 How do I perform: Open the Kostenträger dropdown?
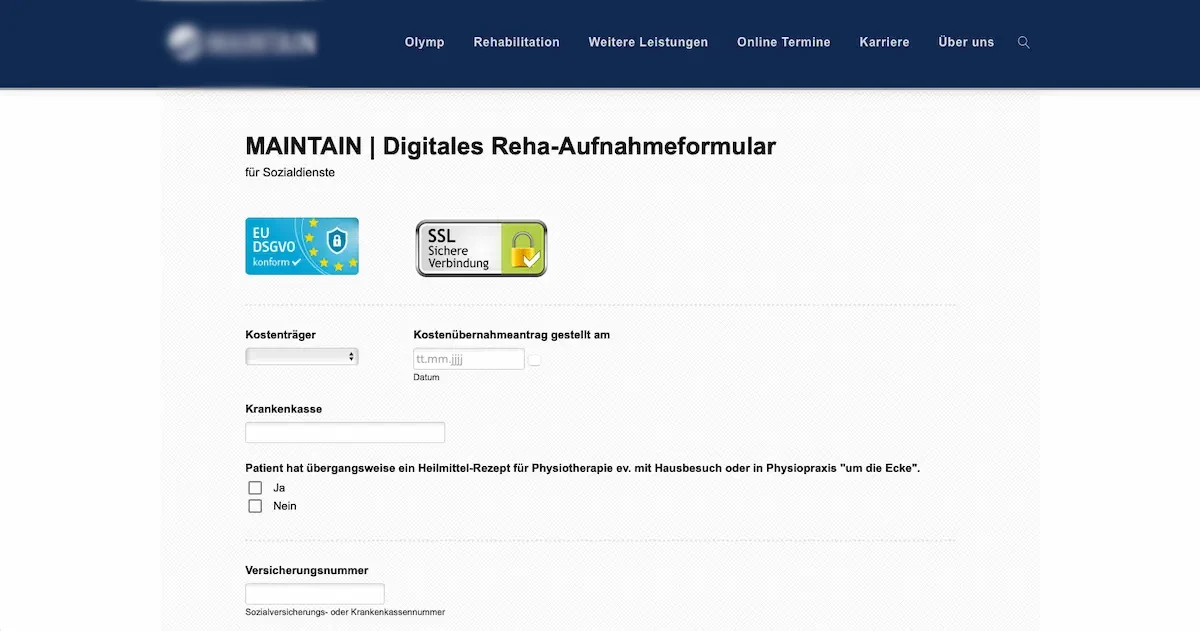pos(302,356)
